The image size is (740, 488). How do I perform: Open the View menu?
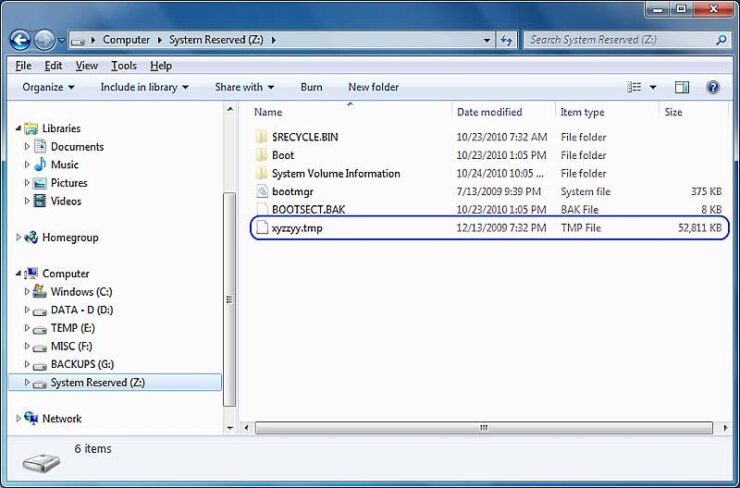coord(86,66)
